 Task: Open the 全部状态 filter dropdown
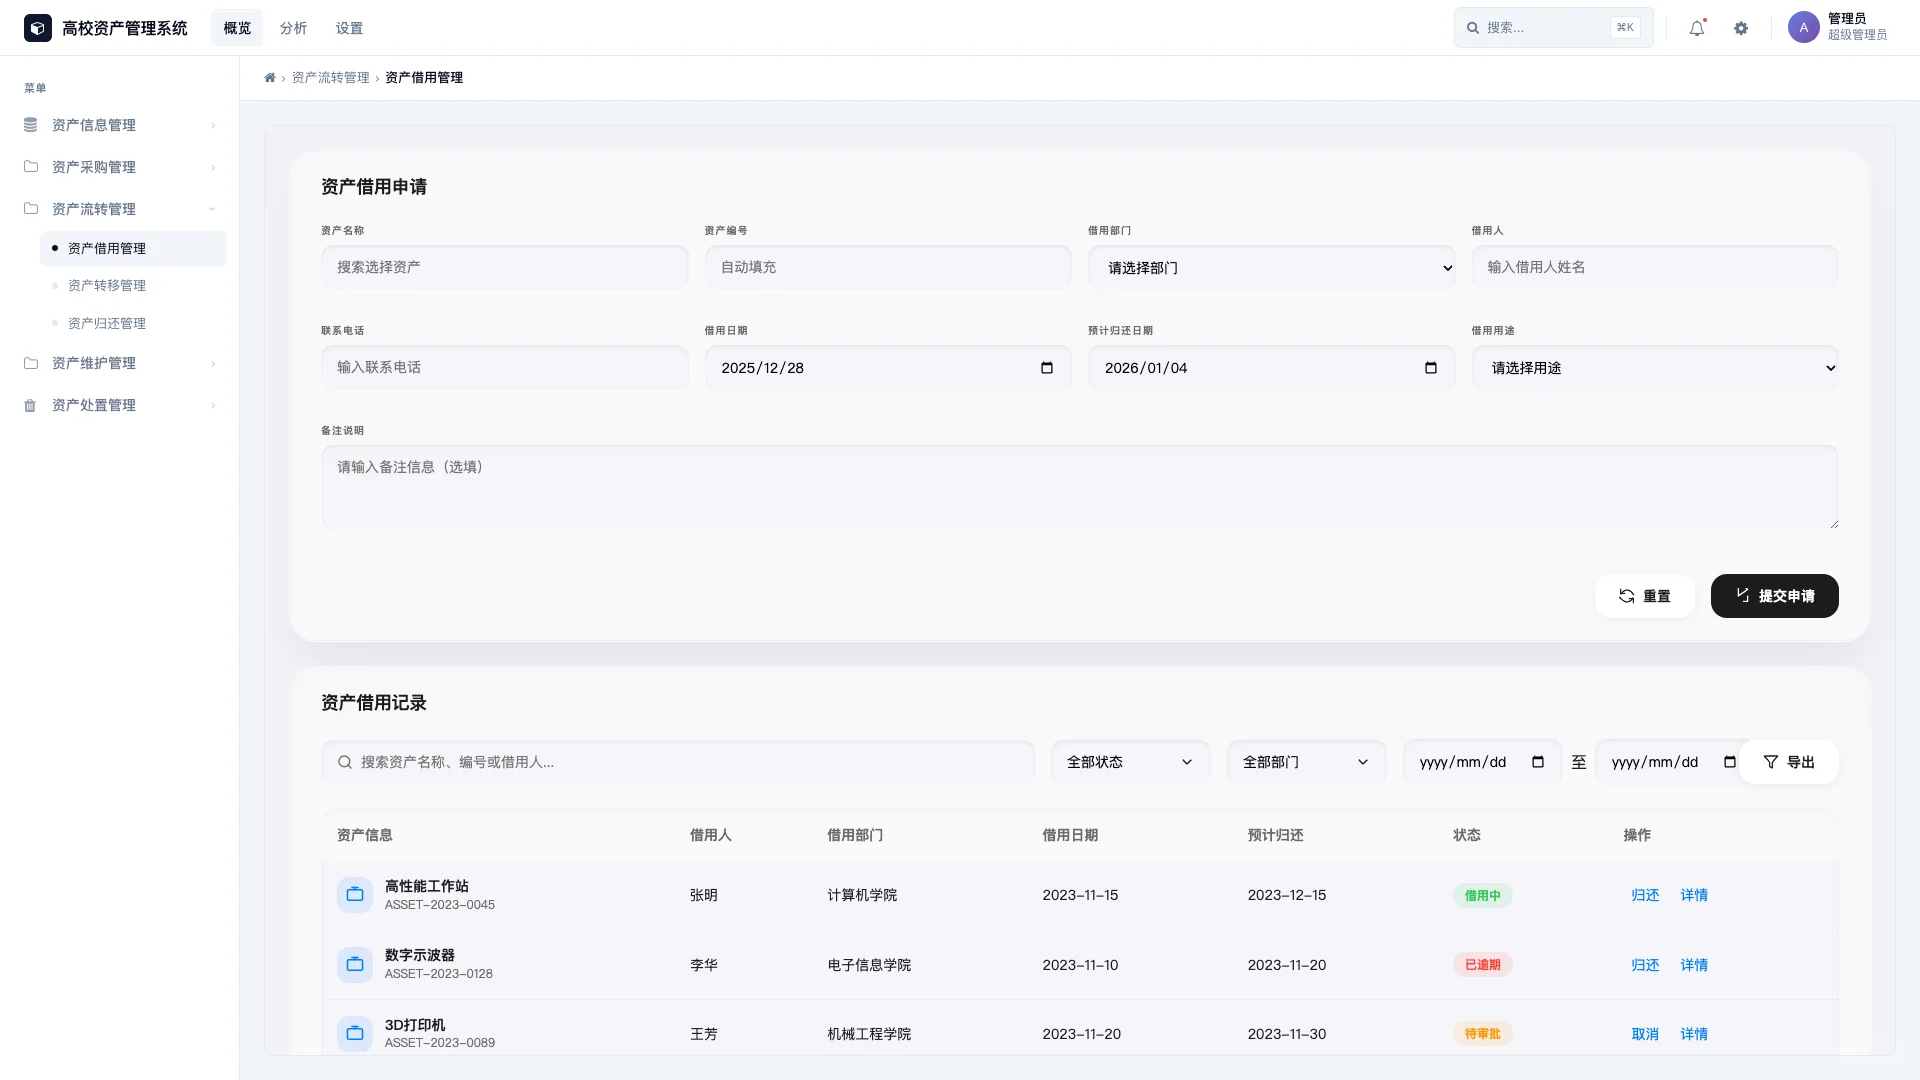point(1130,762)
